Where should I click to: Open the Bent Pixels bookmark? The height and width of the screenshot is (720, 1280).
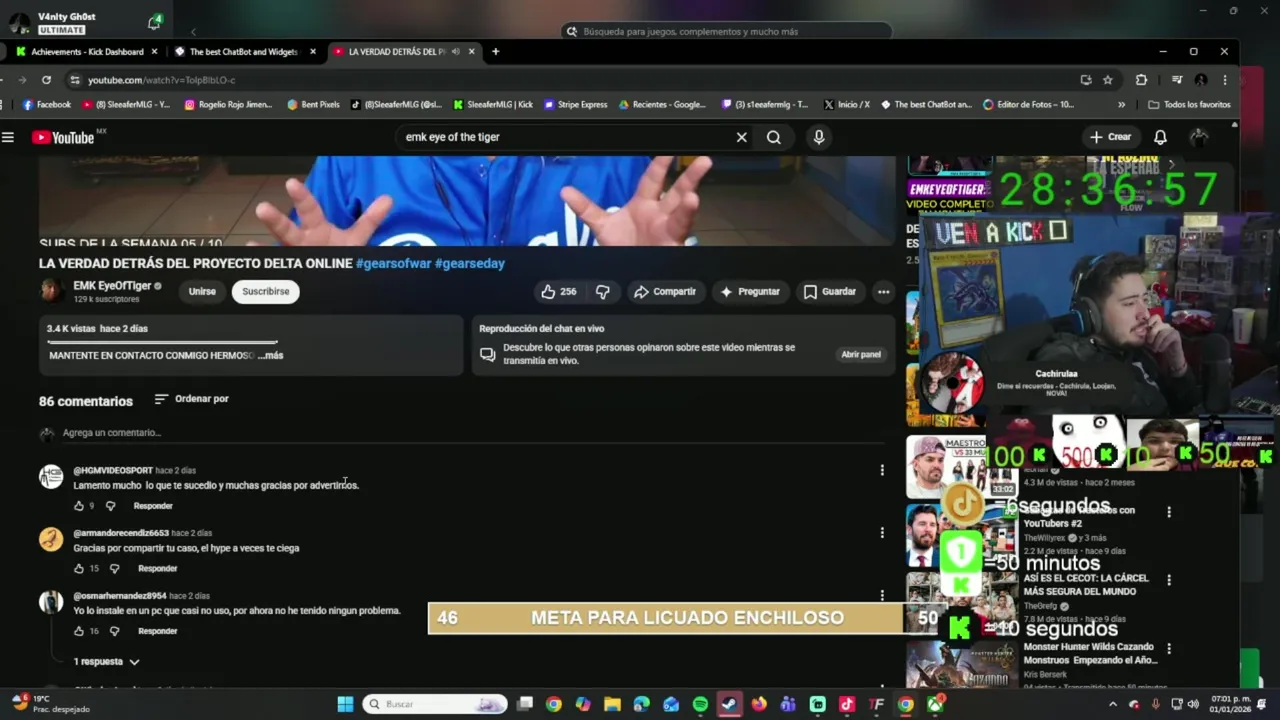(x=313, y=104)
